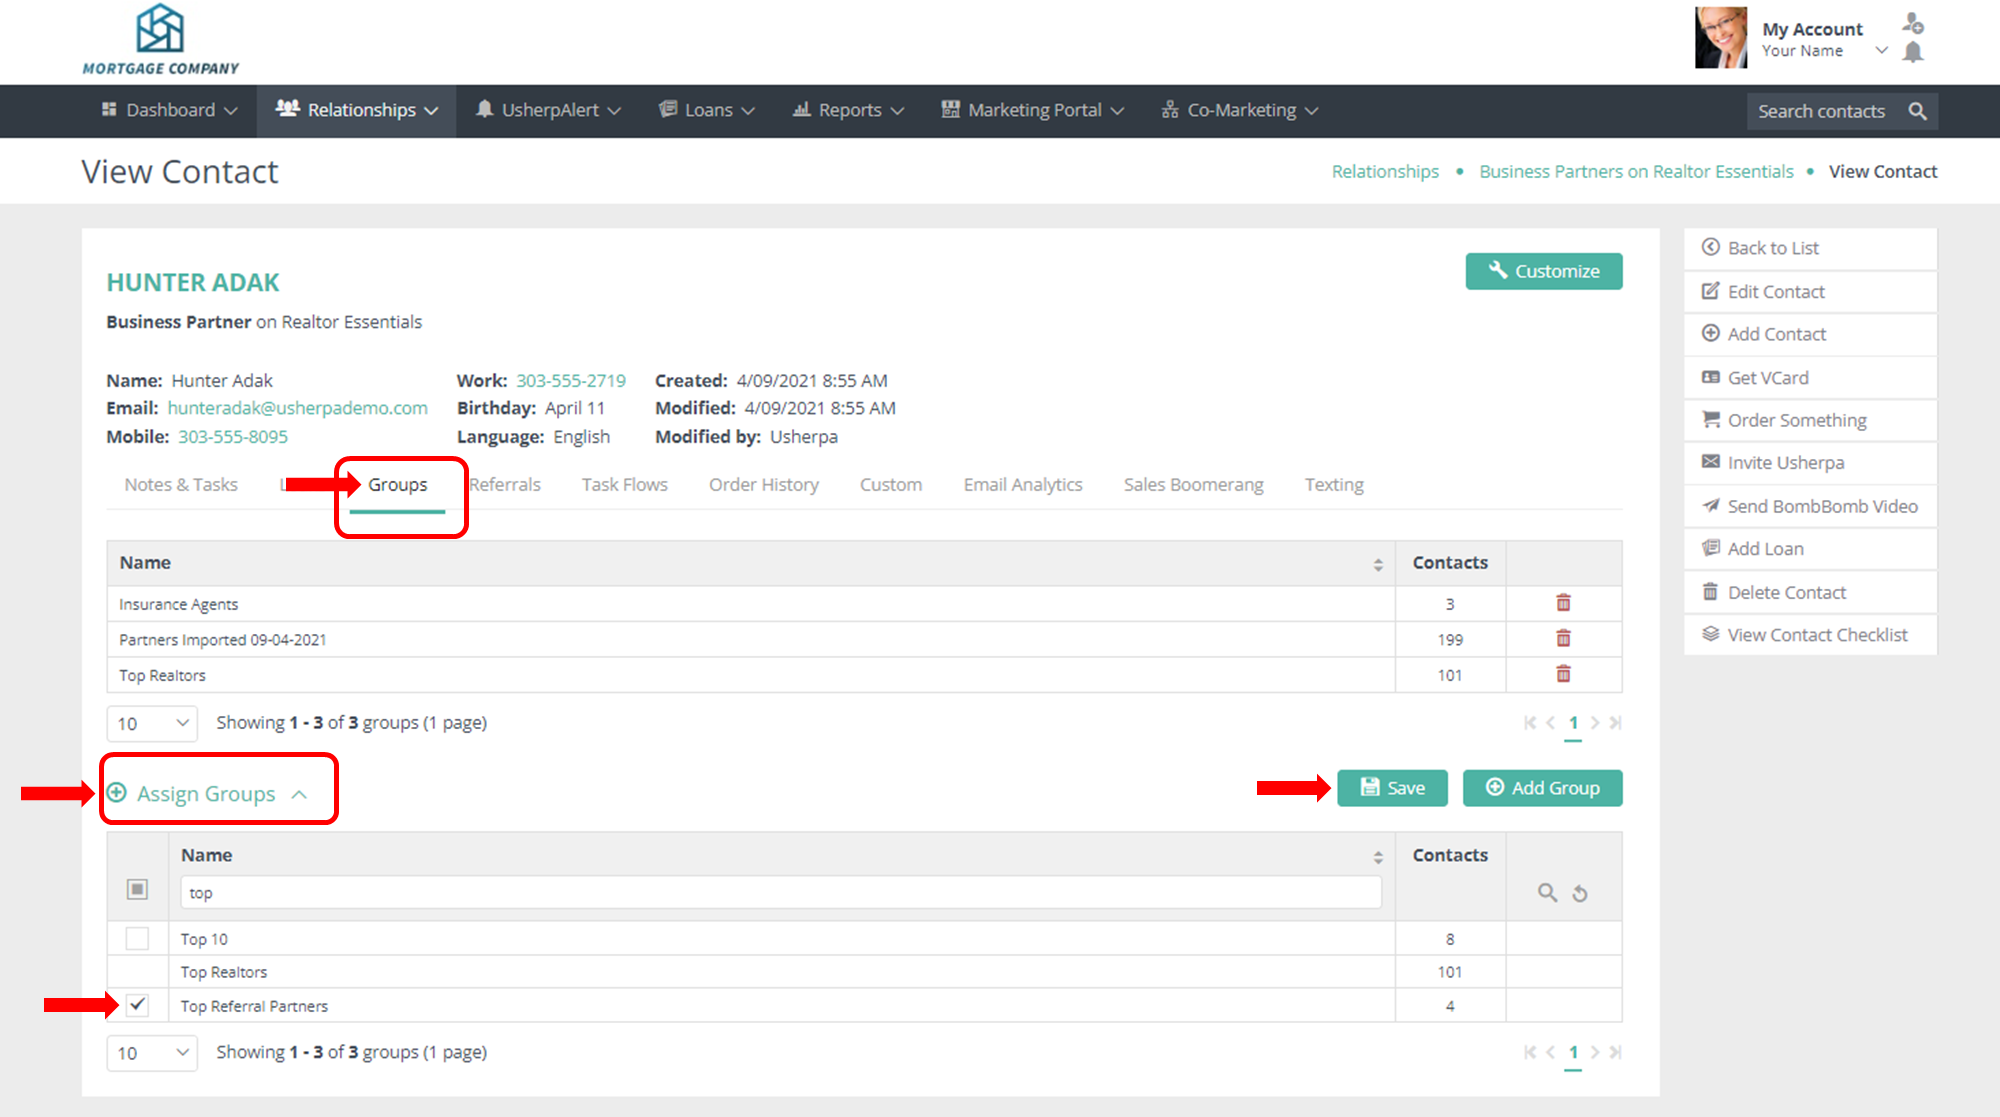
Task: Open page size dropdown under assigned groups
Action: [x=152, y=723]
